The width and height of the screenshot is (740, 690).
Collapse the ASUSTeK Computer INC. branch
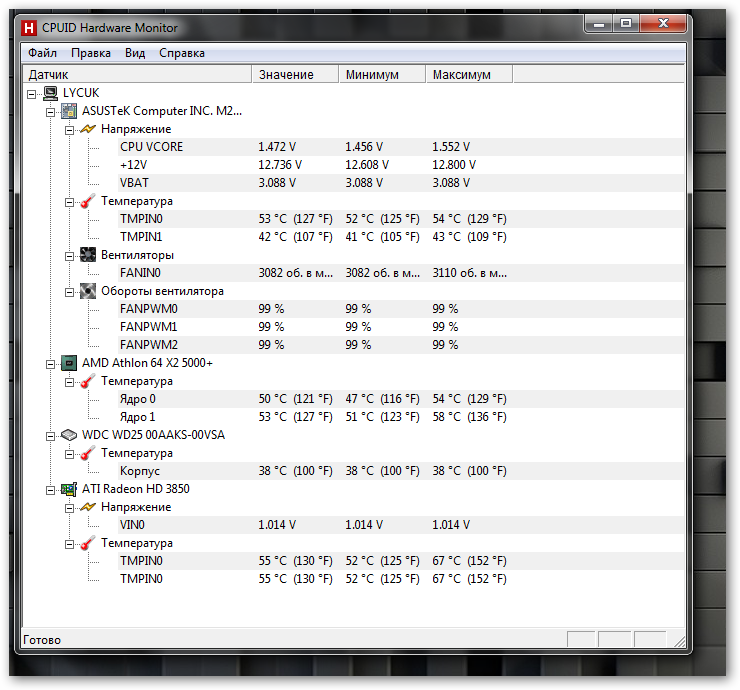point(51,111)
